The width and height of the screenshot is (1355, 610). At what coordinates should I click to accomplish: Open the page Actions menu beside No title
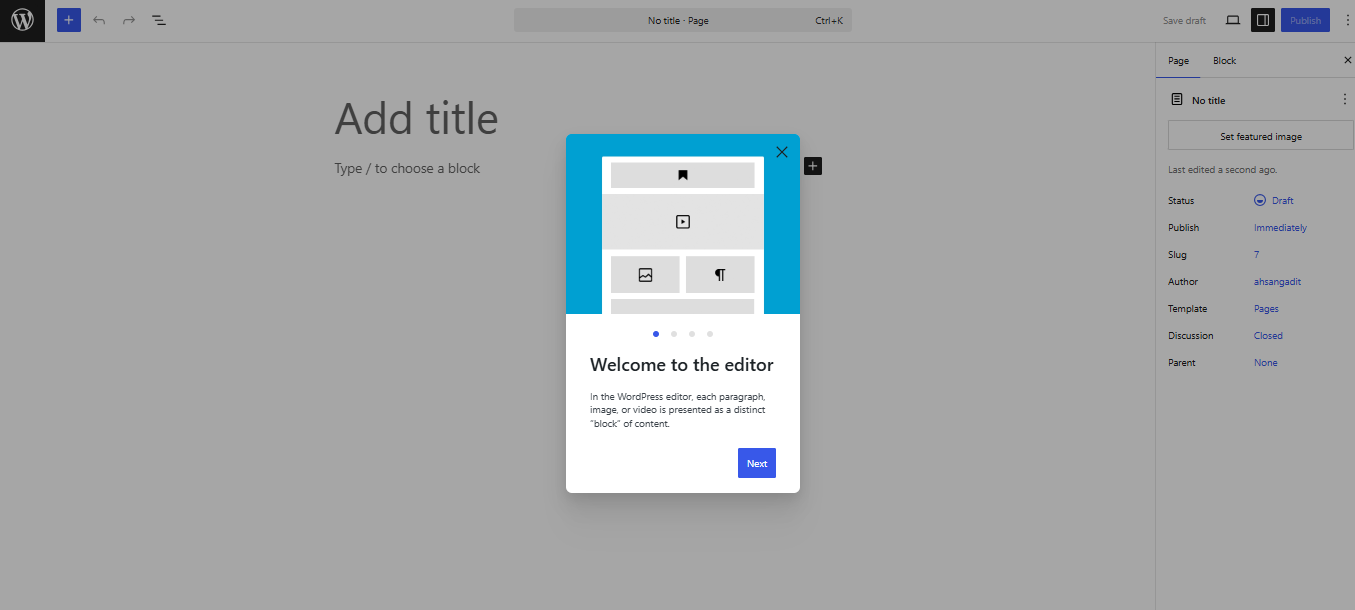[1344, 100]
